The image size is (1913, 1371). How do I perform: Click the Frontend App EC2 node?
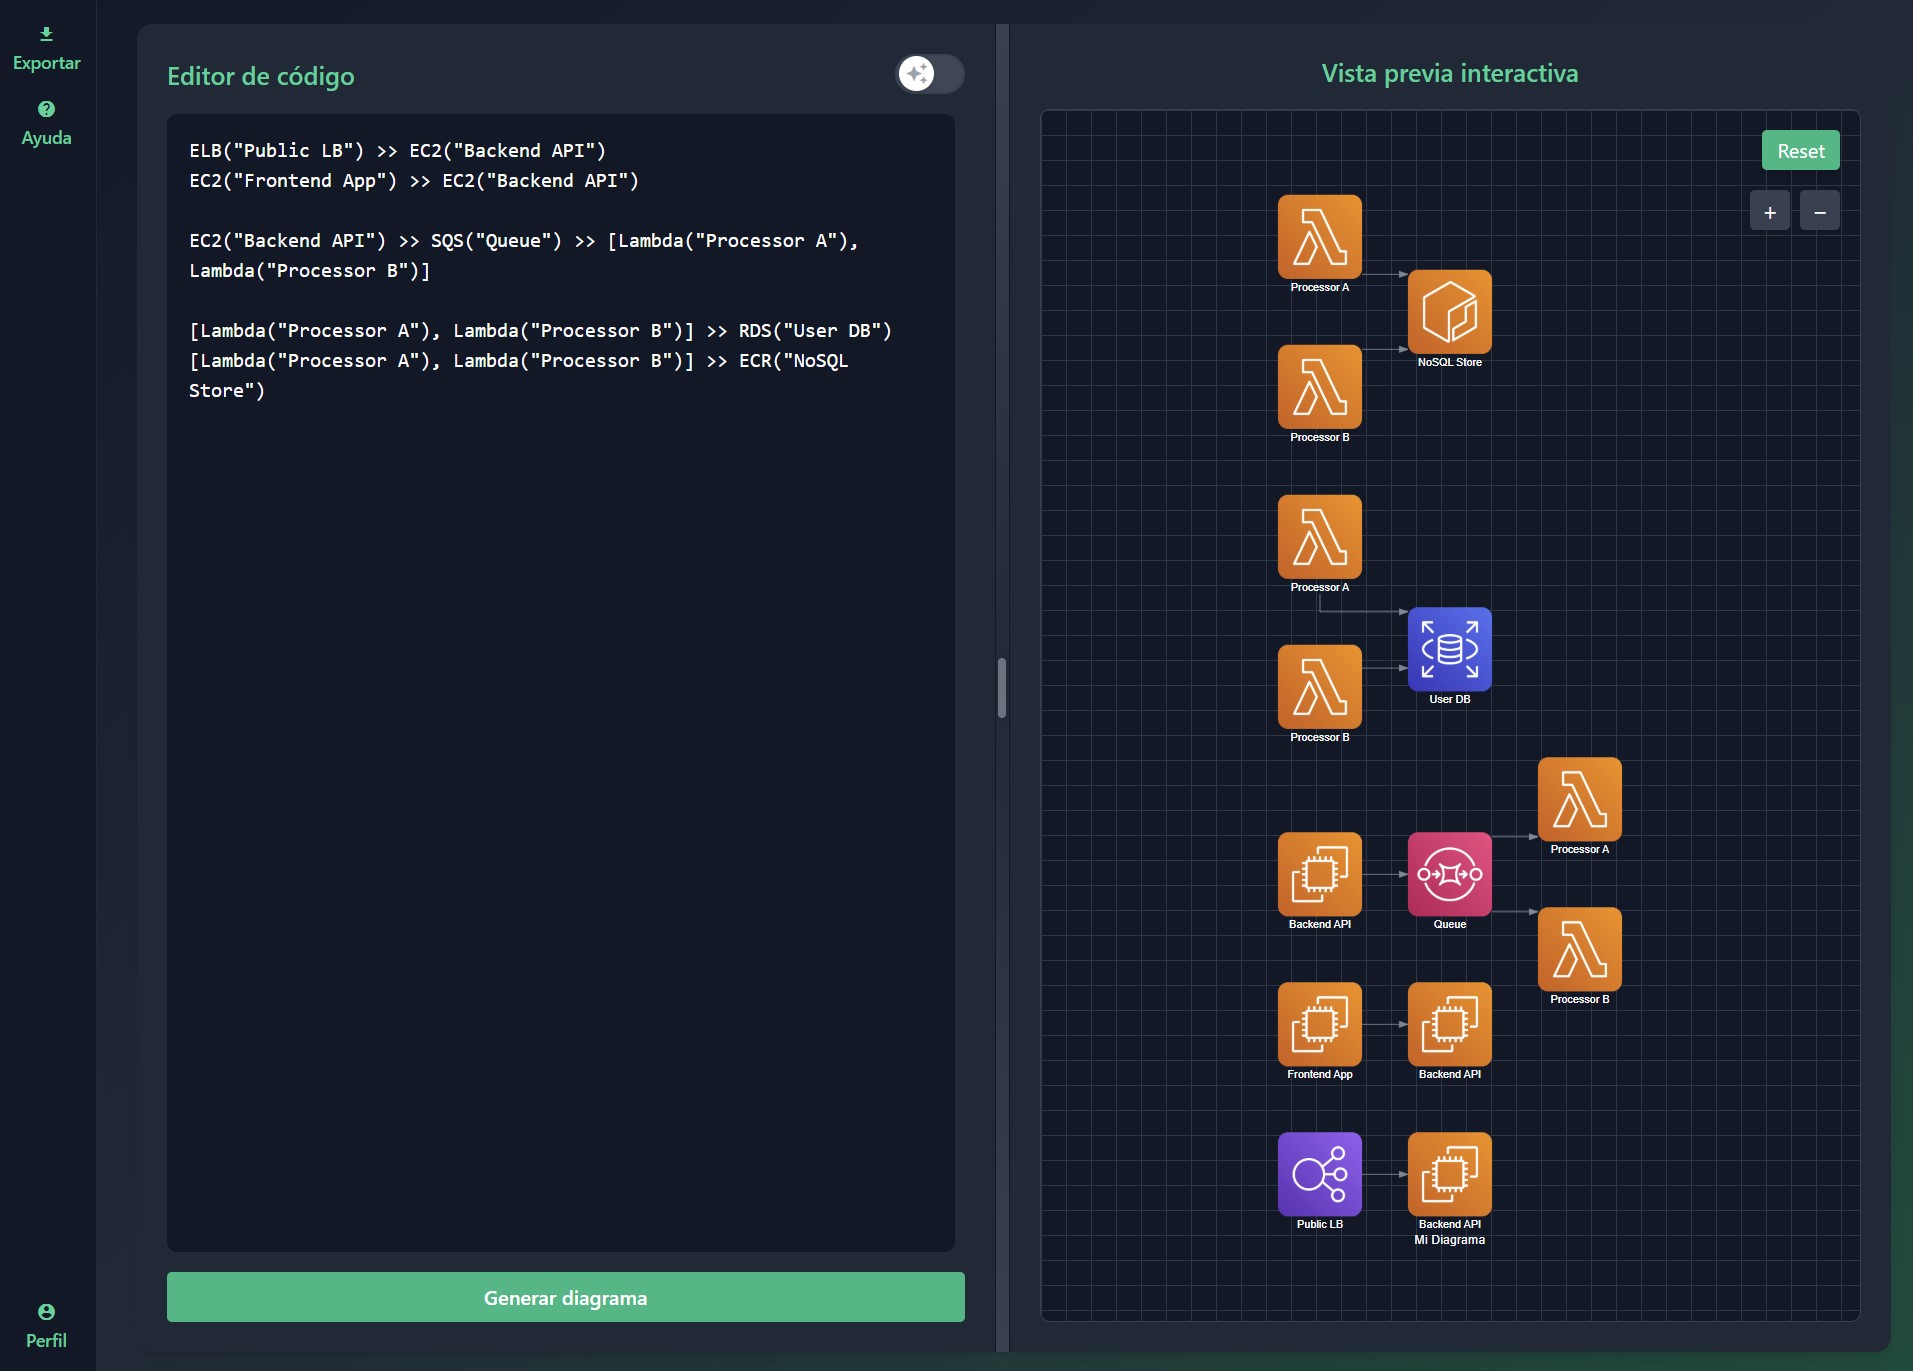1319,1025
